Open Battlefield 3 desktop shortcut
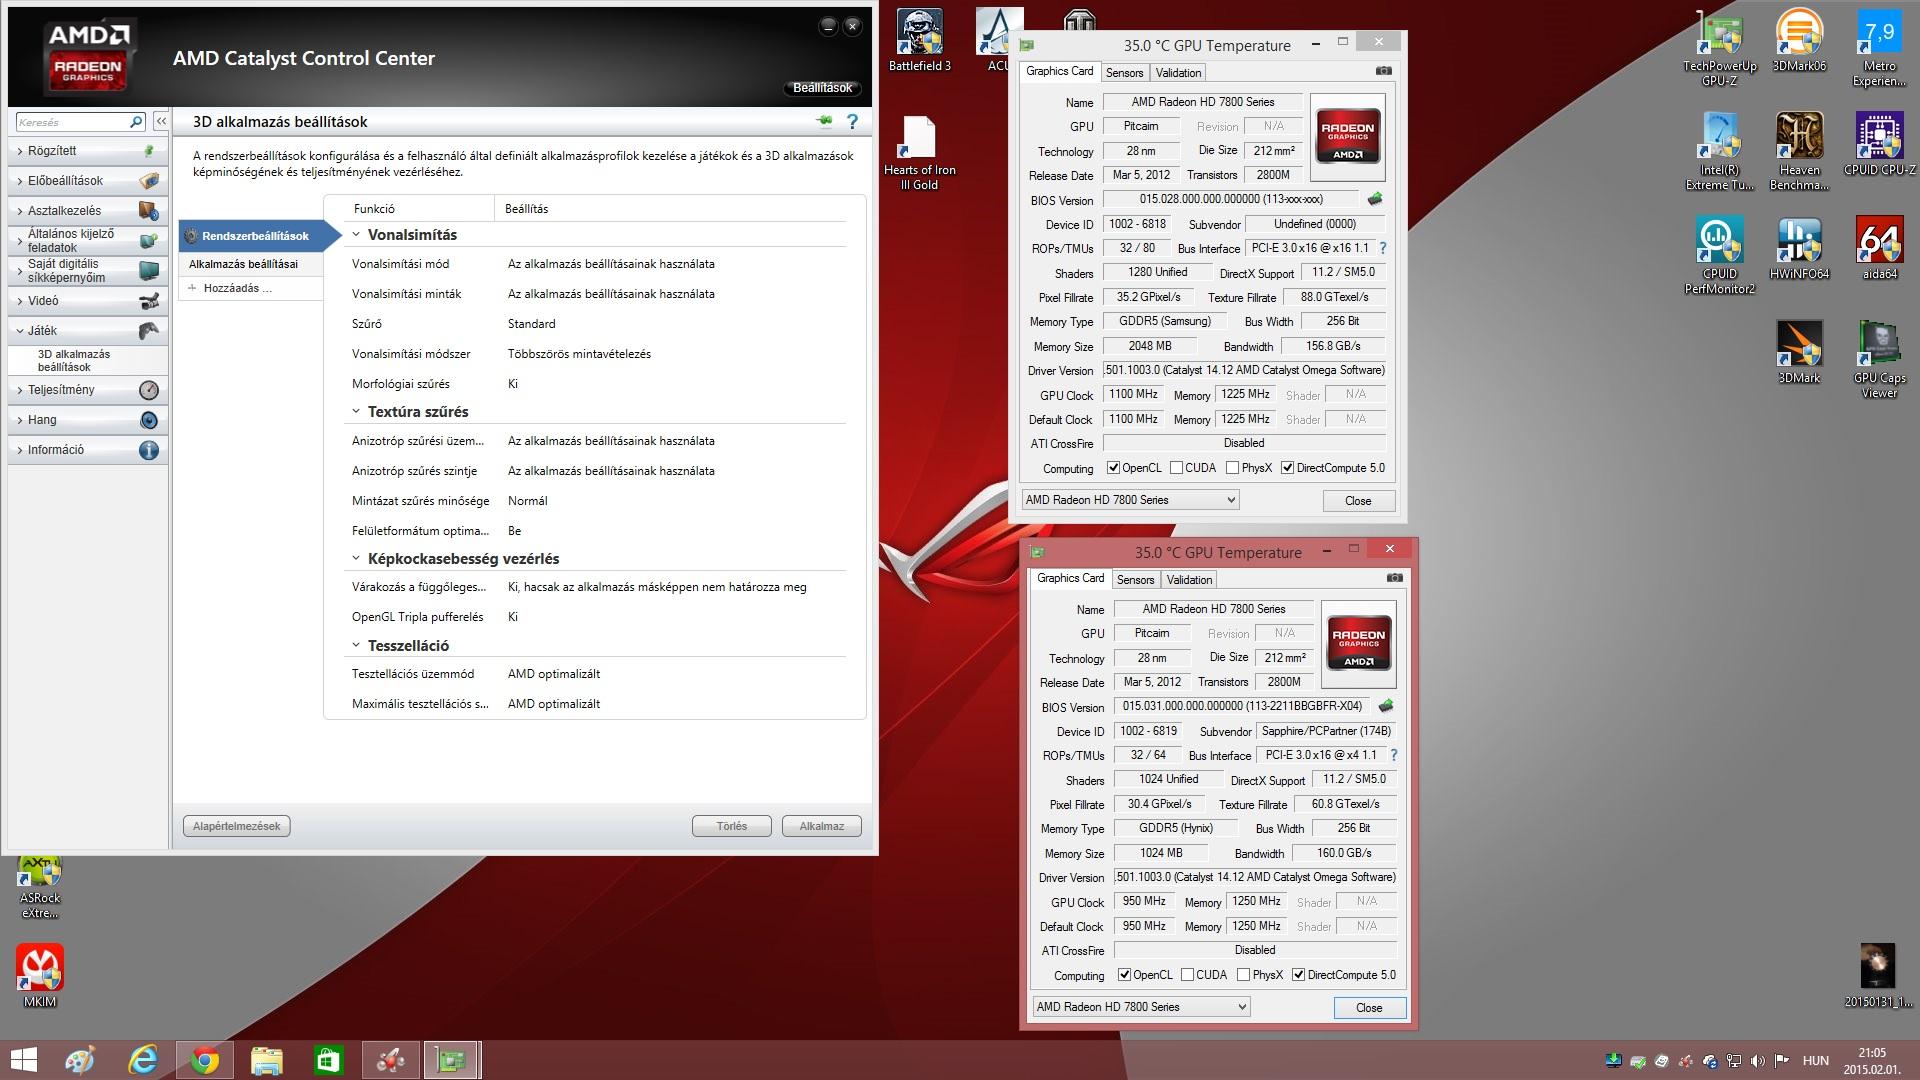Image resolution: width=1920 pixels, height=1080 pixels. click(x=920, y=41)
